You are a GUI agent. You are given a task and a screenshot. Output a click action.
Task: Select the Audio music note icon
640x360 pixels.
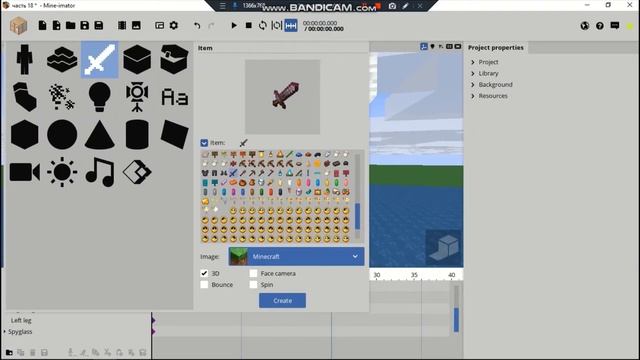click(100, 172)
